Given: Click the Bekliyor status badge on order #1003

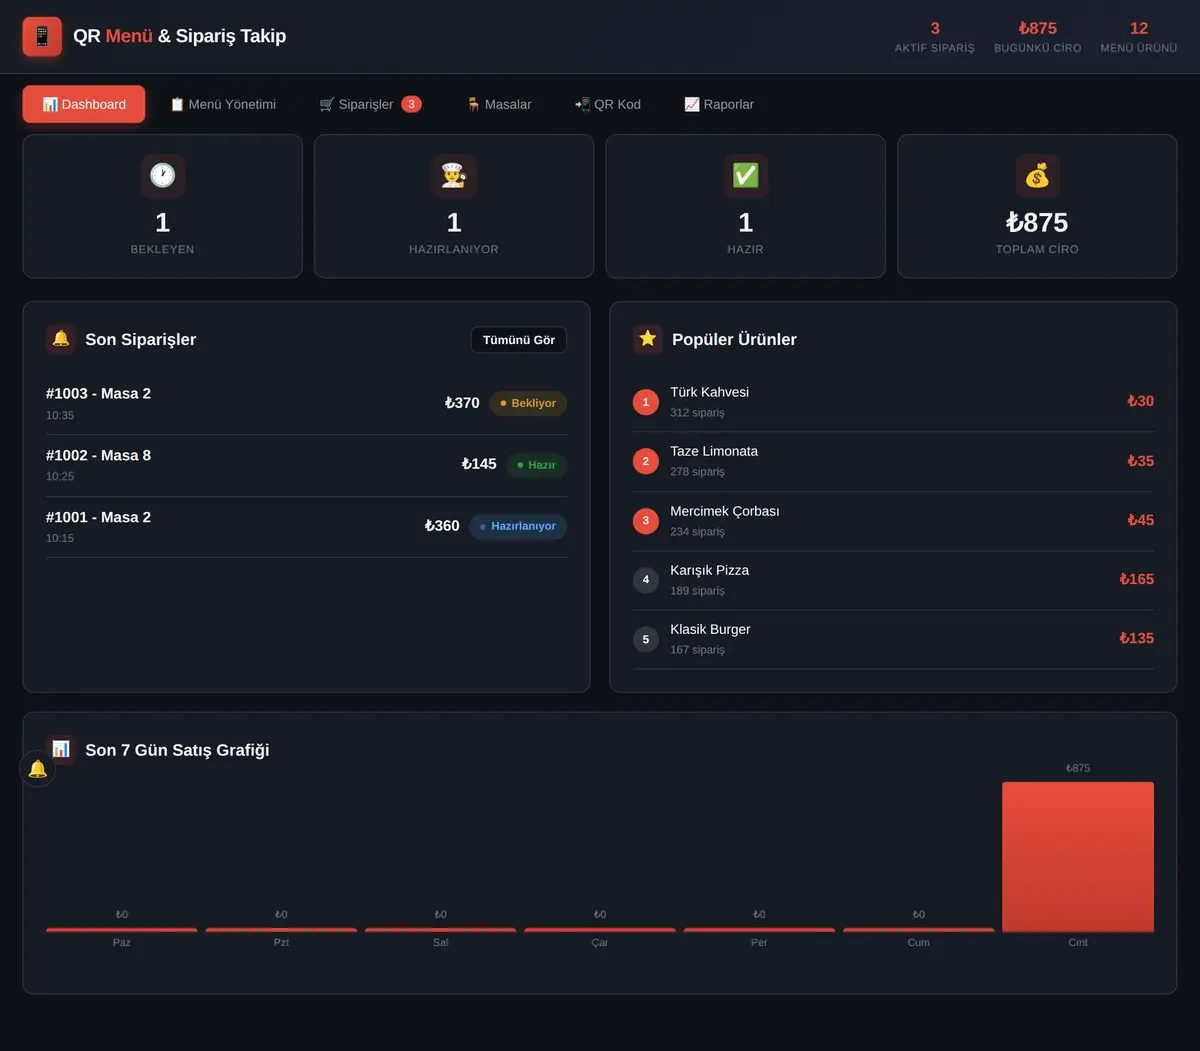Looking at the screenshot, I should click(x=528, y=403).
